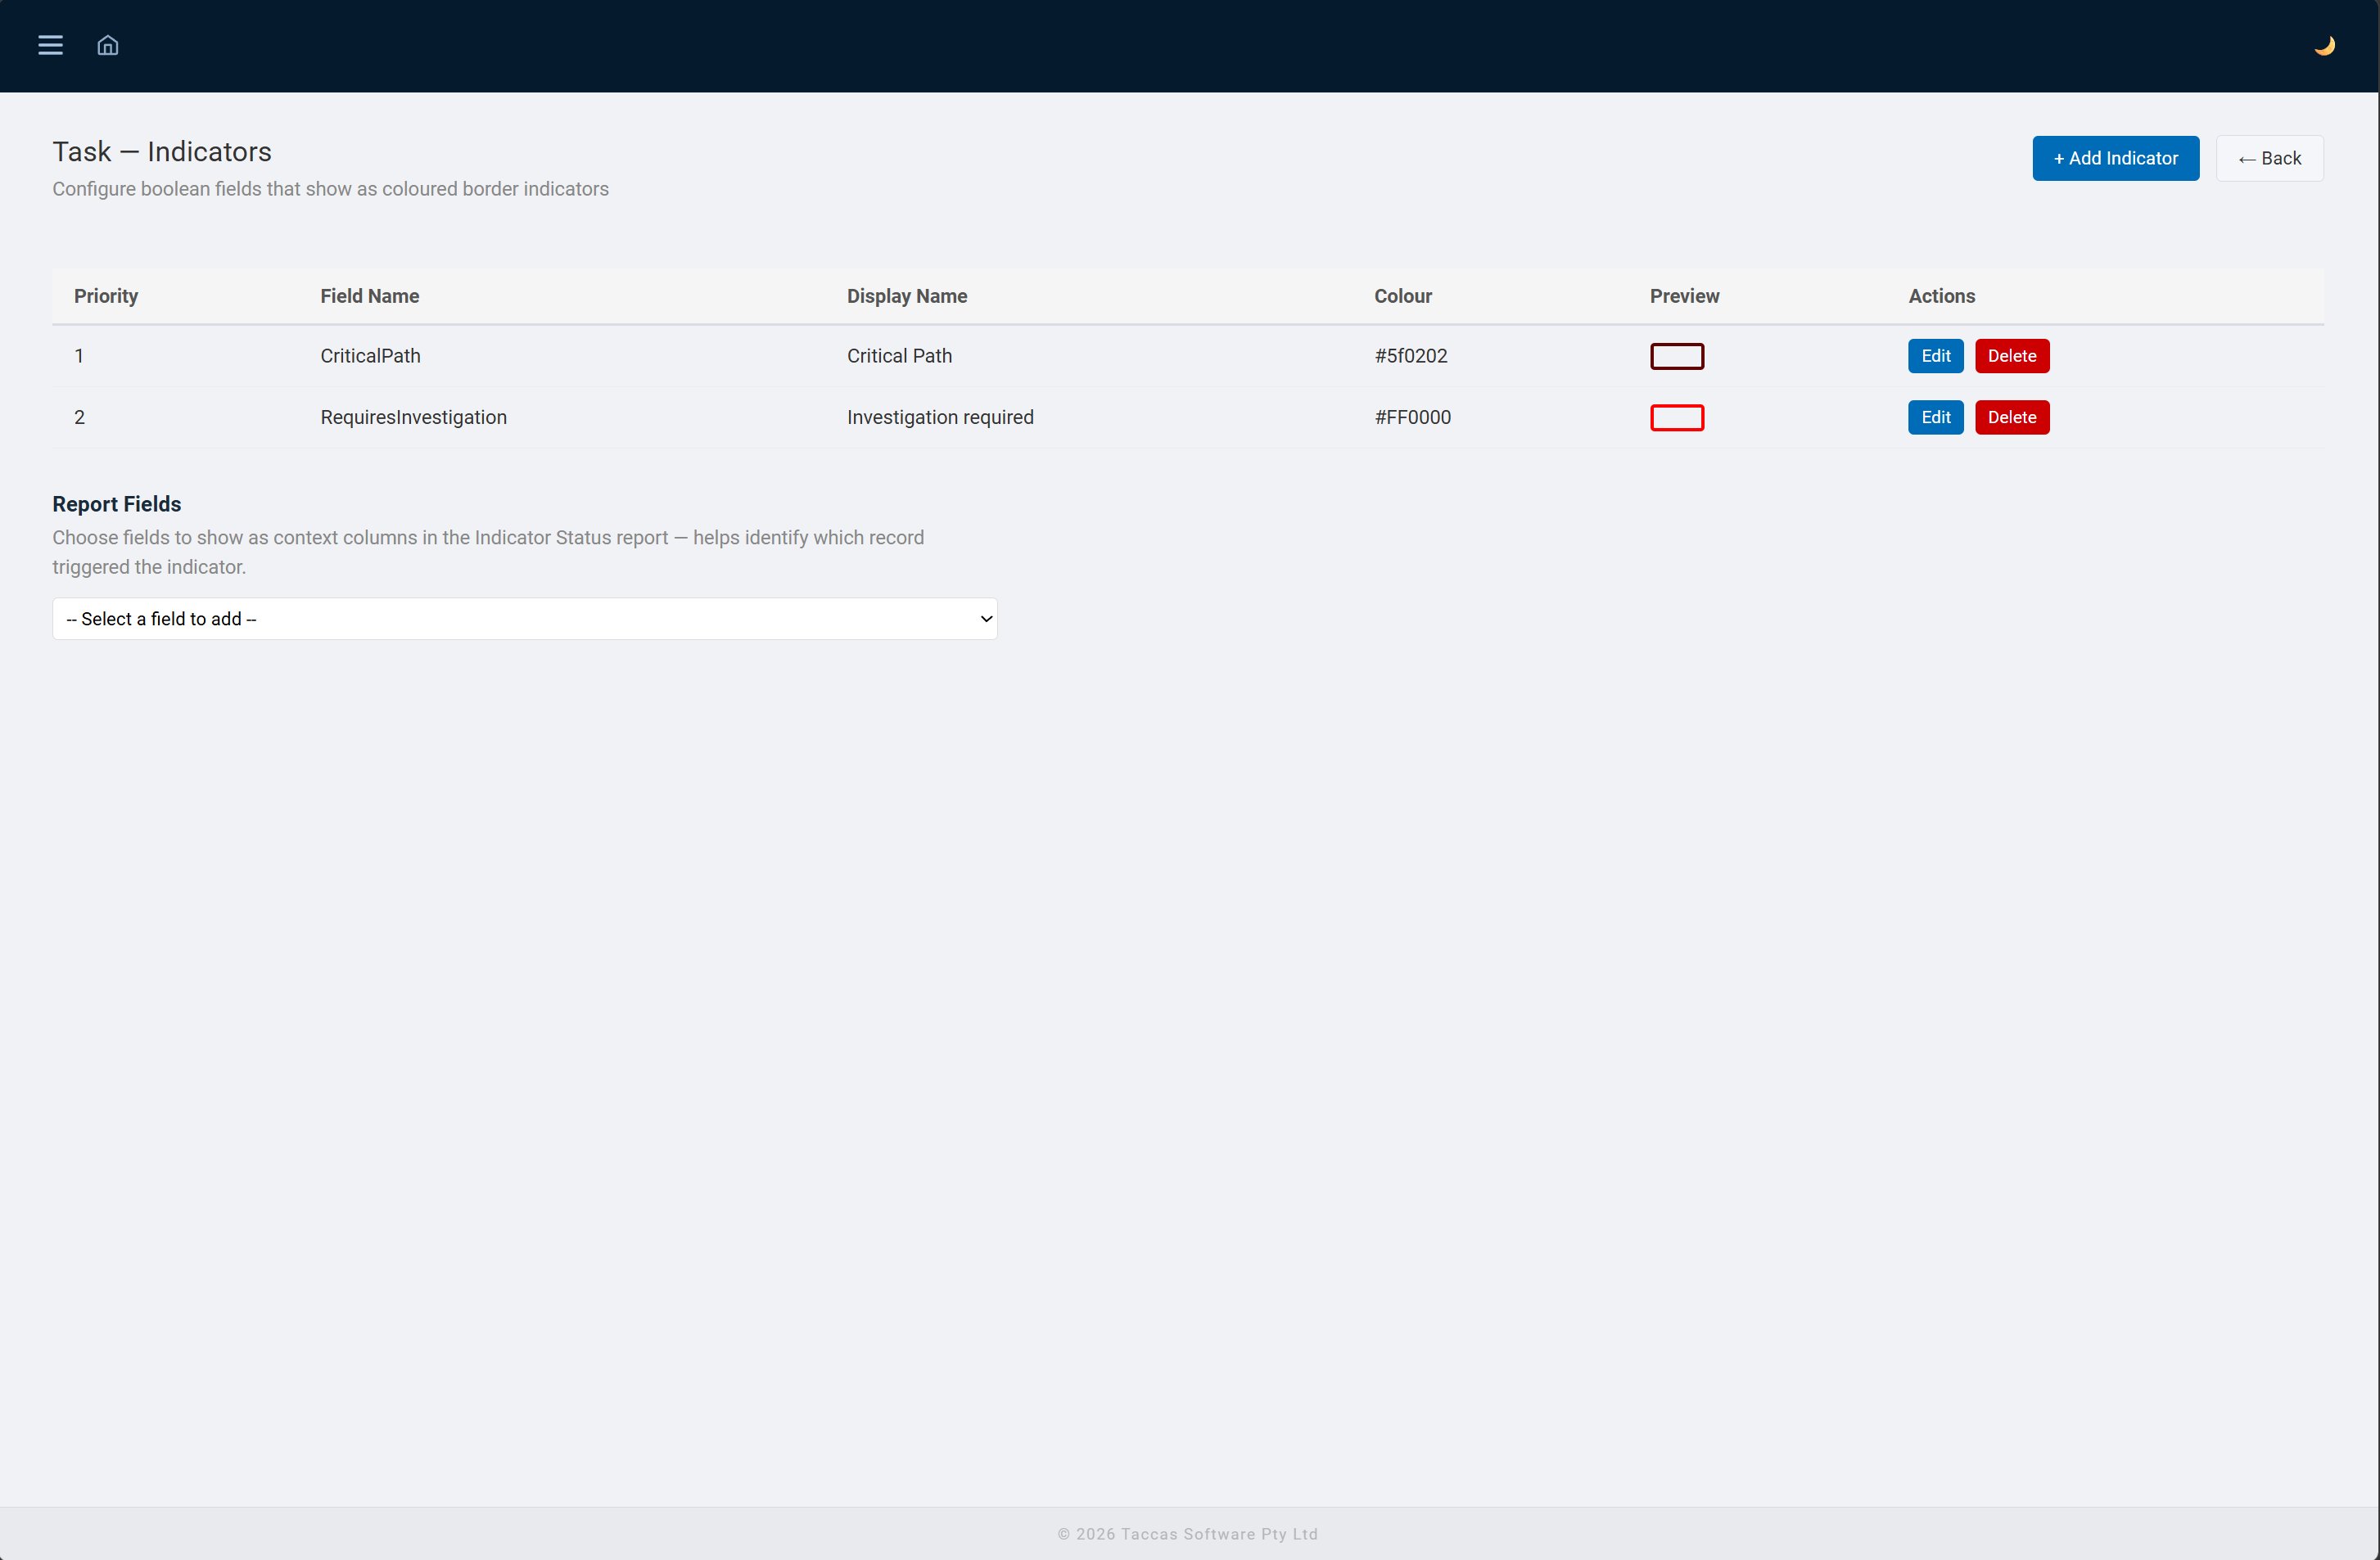Click the Preview column header
The width and height of the screenshot is (2380, 1560).
(x=1684, y=296)
